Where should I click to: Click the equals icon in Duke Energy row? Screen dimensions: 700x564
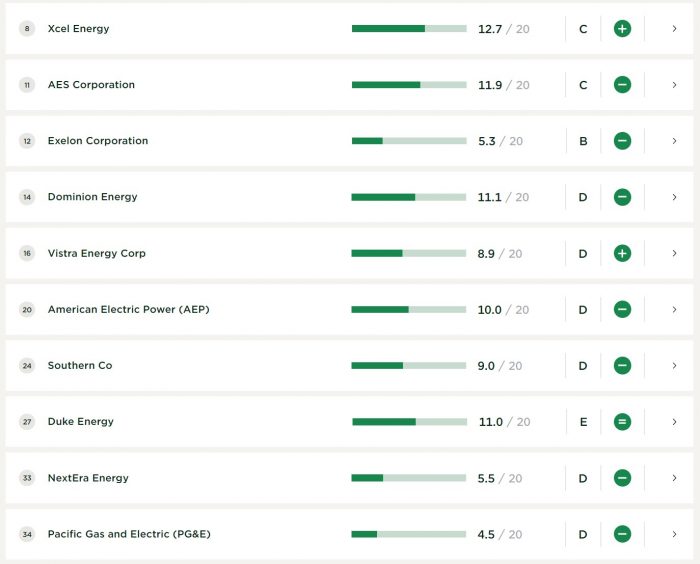click(622, 422)
